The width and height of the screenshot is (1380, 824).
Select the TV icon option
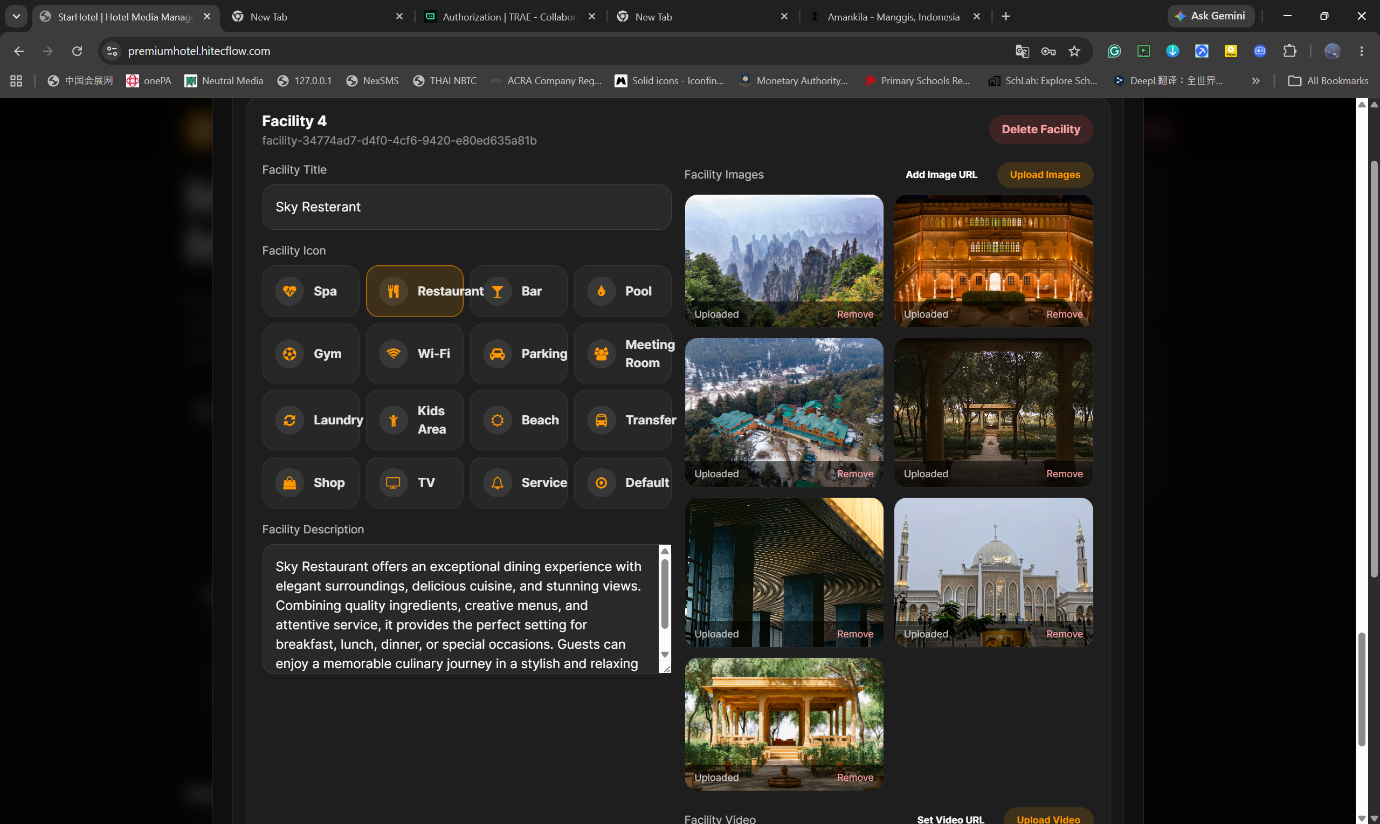pyautogui.click(x=415, y=483)
